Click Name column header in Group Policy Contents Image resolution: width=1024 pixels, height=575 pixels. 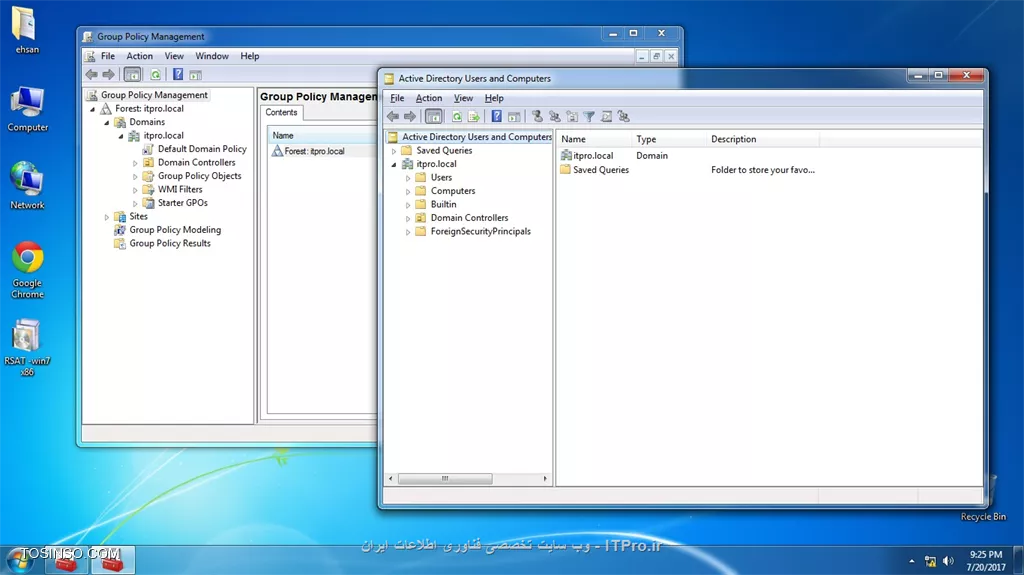(323, 135)
